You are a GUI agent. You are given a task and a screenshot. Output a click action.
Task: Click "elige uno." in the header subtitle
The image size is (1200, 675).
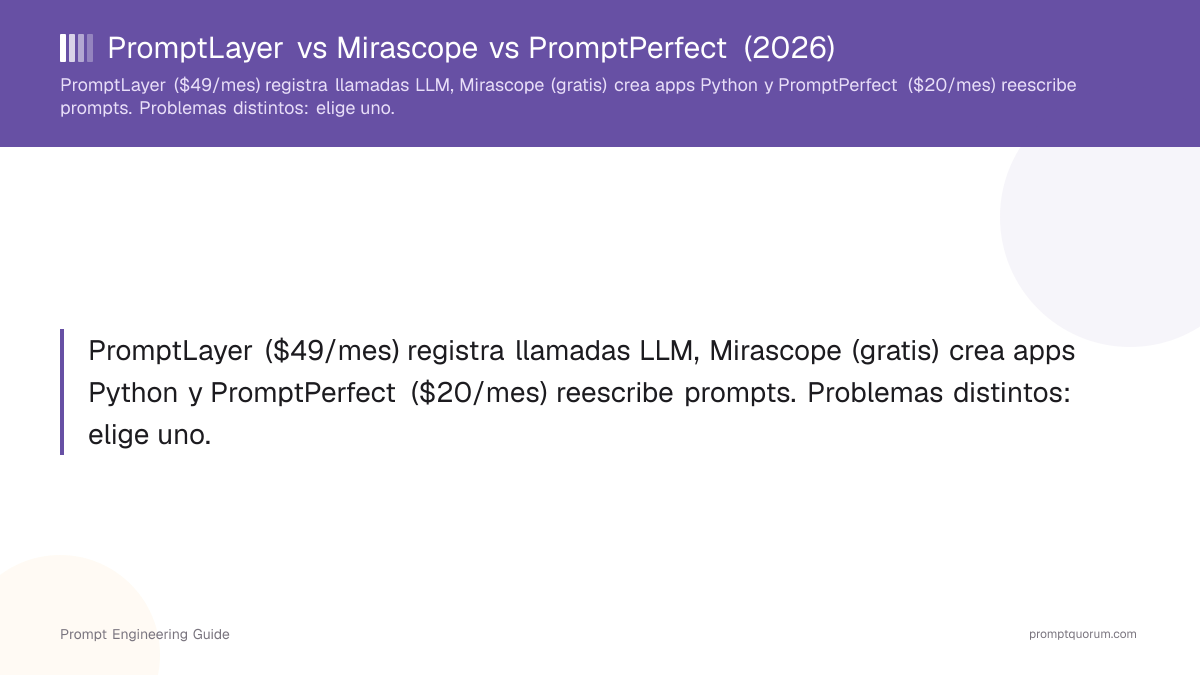pyautogui.click(x=355, y=108)
